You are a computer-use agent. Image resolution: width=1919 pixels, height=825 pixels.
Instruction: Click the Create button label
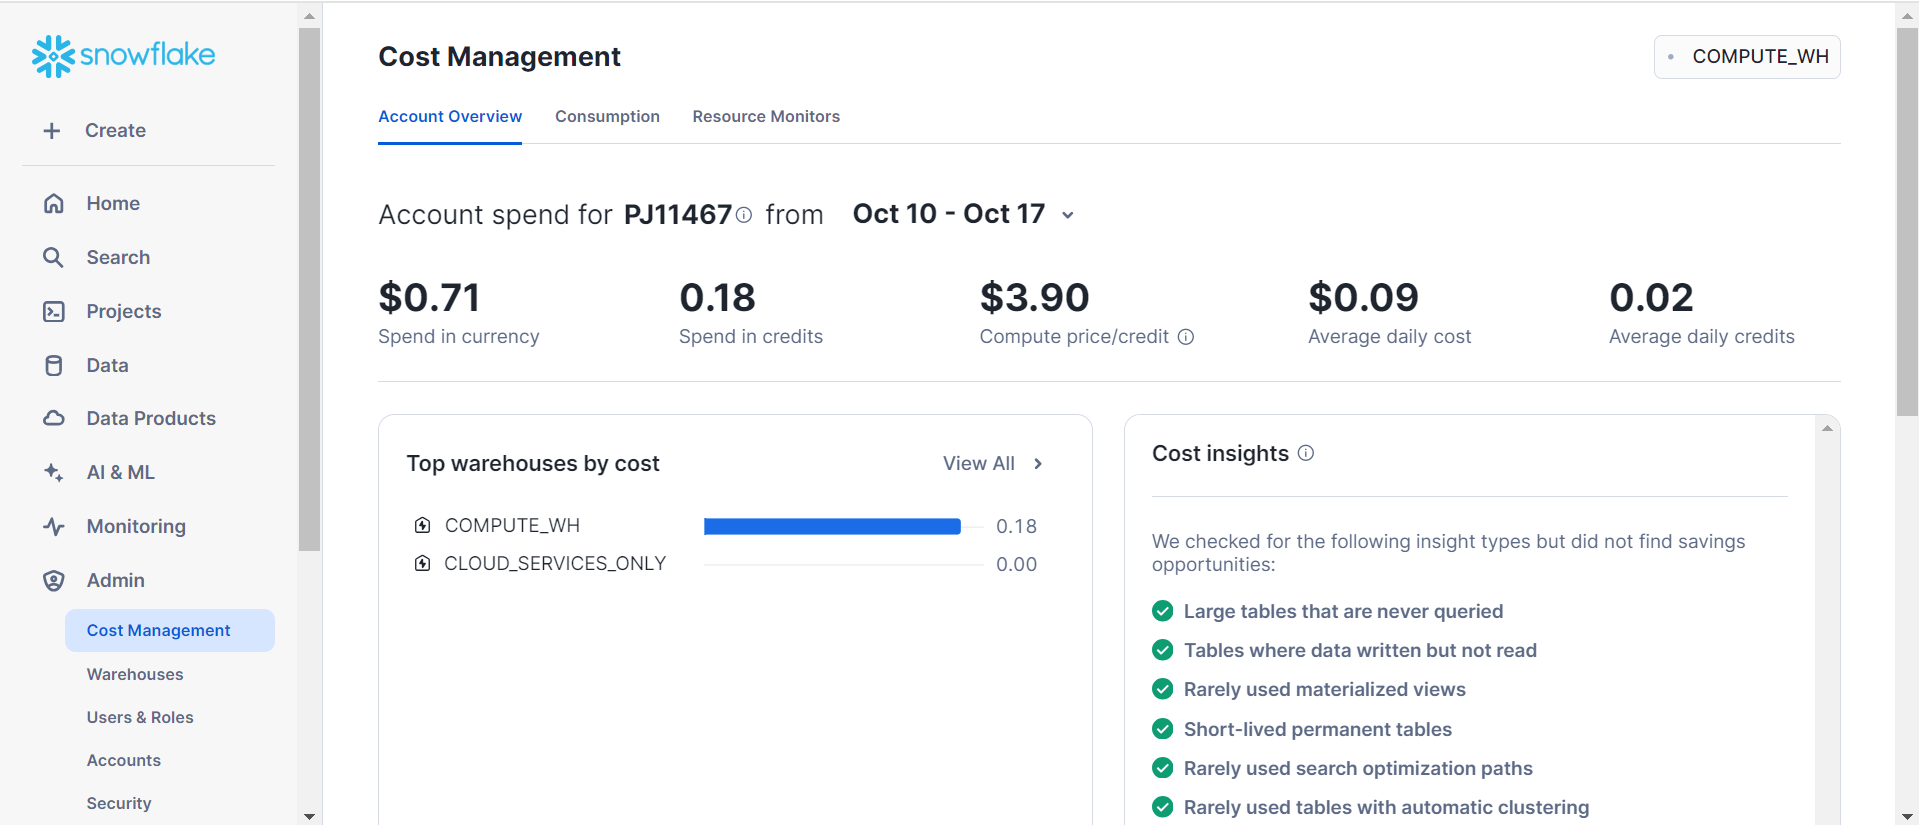click(x=115, y=131)
